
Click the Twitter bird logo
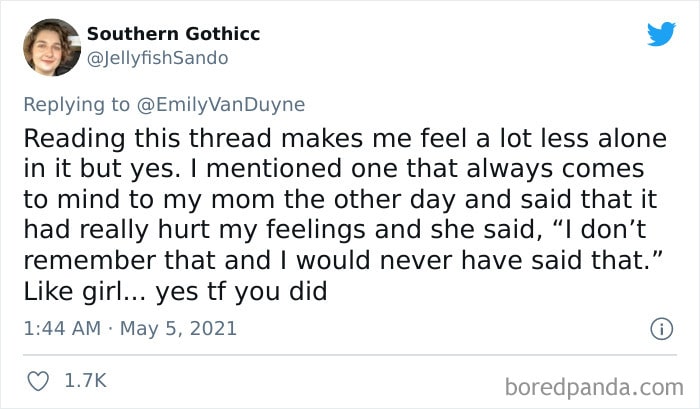[x=661, y=34]
